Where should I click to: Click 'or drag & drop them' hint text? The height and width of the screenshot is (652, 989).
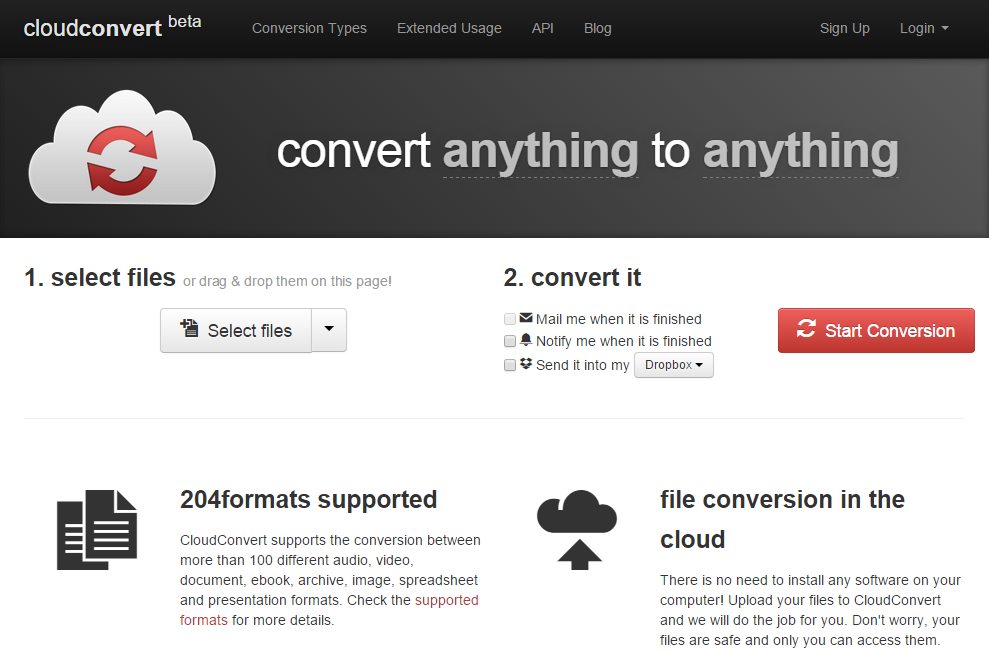(288, 281)
